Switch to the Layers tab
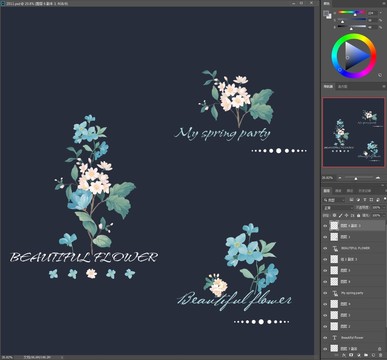 pos(327,191)
